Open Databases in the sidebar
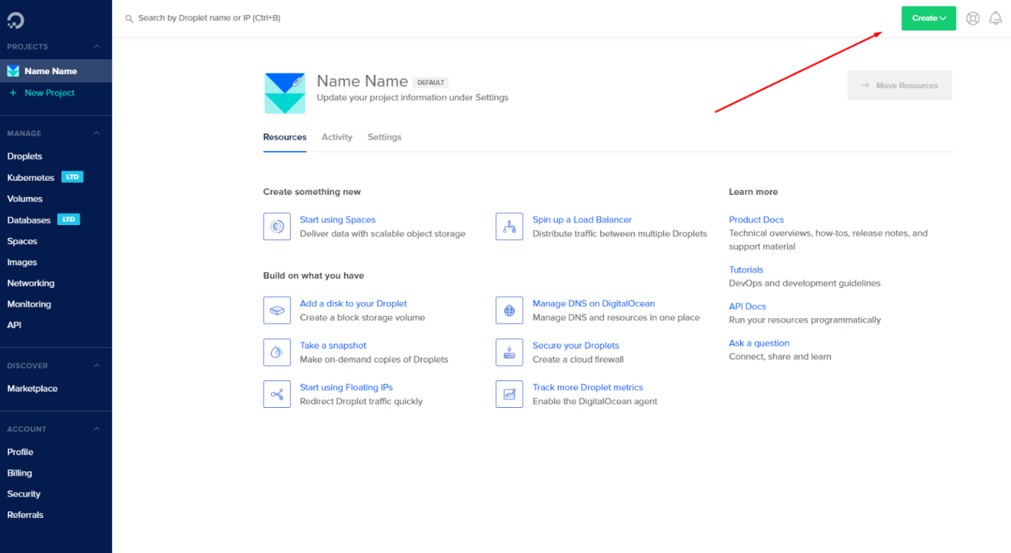This screenshot has height=553, width=1011. (x=28, y=220)
